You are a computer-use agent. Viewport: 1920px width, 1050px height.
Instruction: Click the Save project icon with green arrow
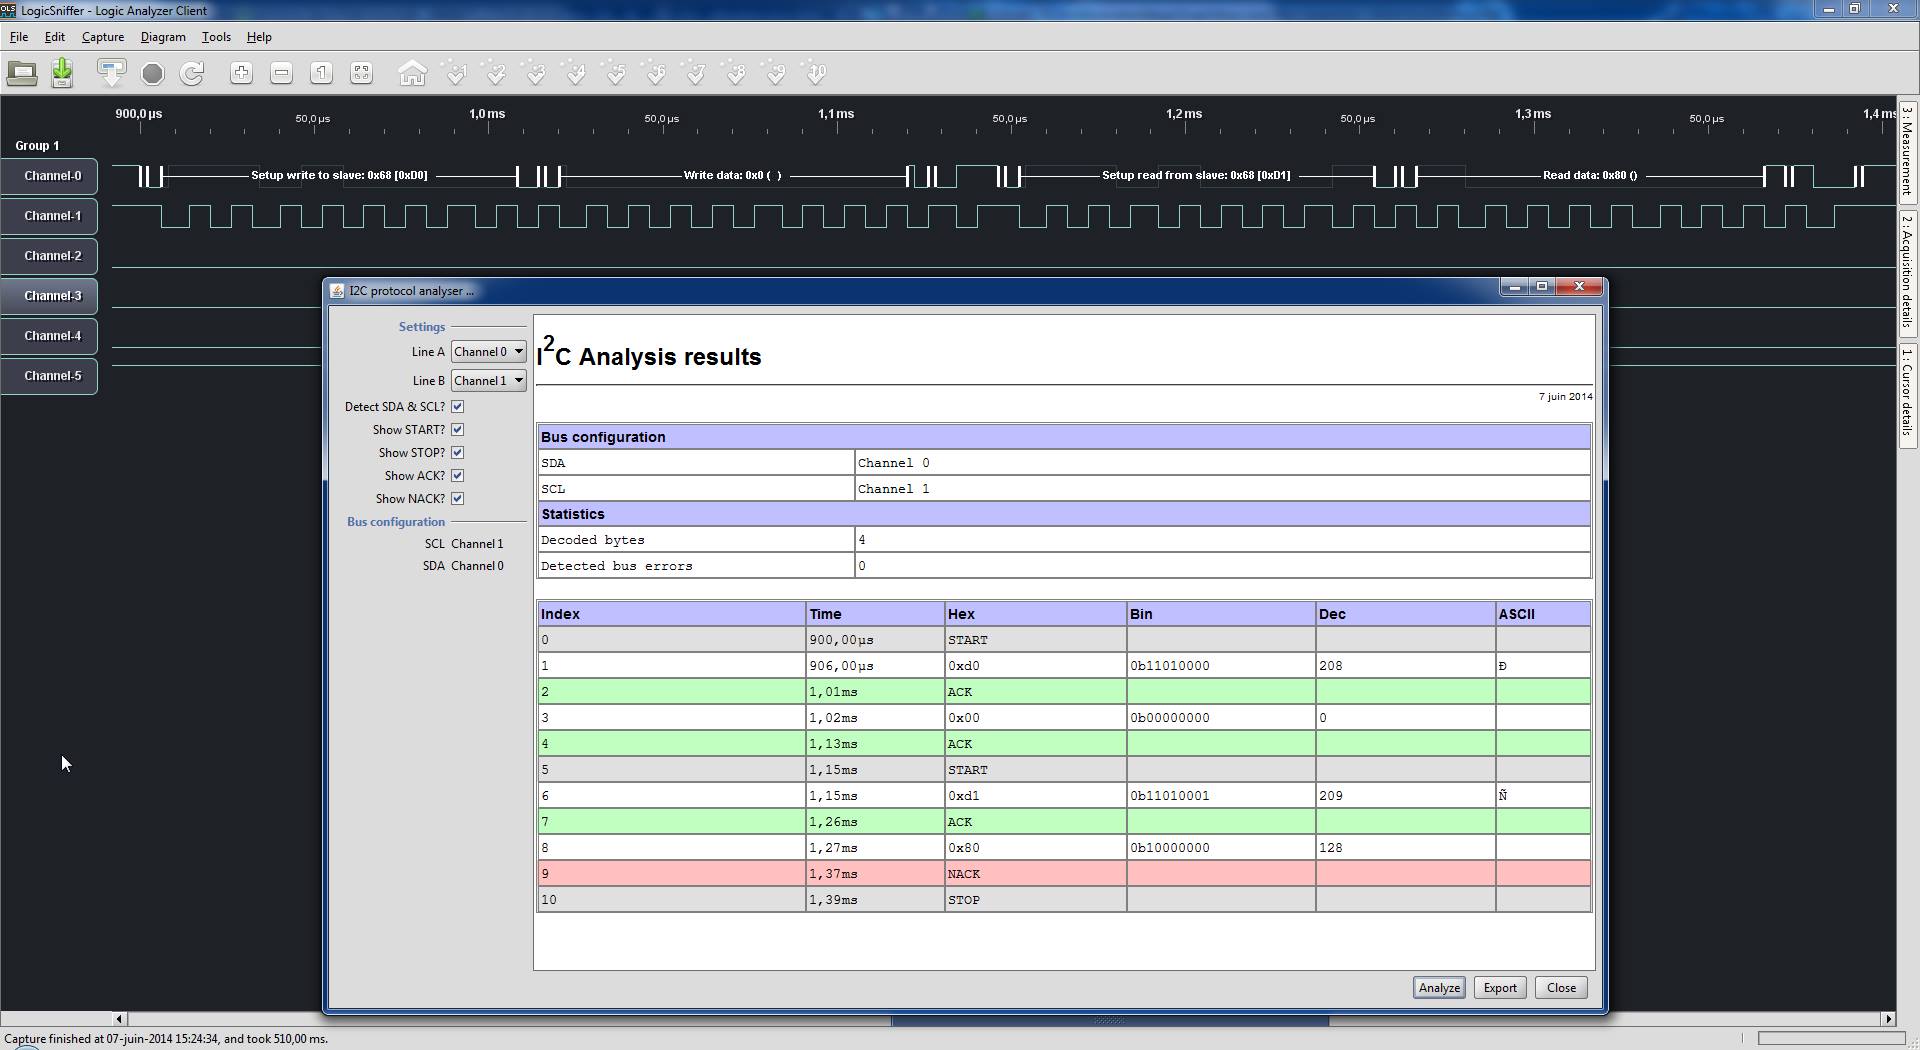pyautogui.click(x=62, y=73)
